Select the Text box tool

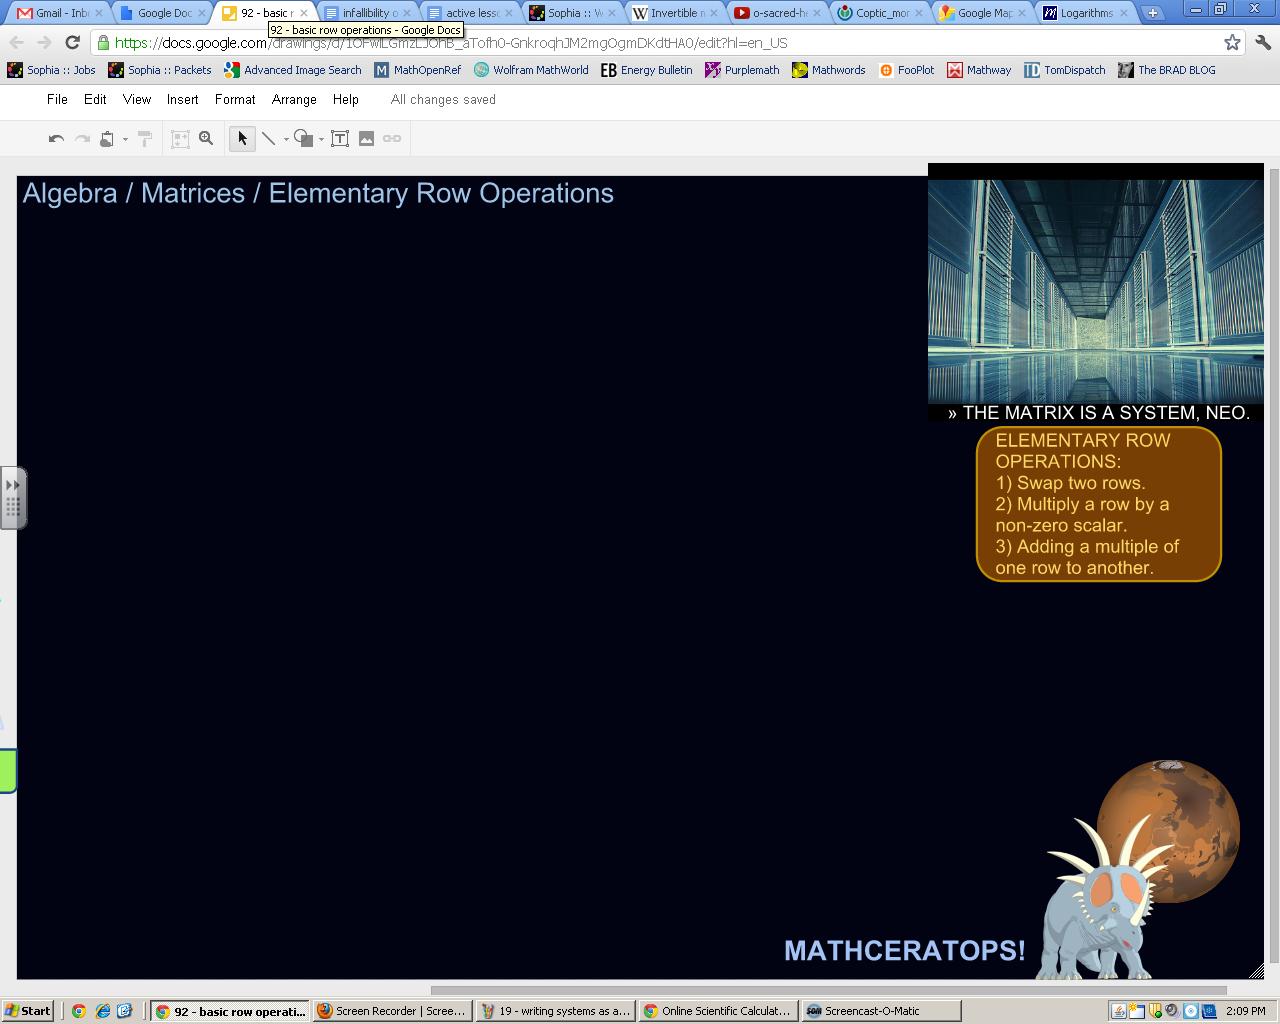tap(340, 139)
